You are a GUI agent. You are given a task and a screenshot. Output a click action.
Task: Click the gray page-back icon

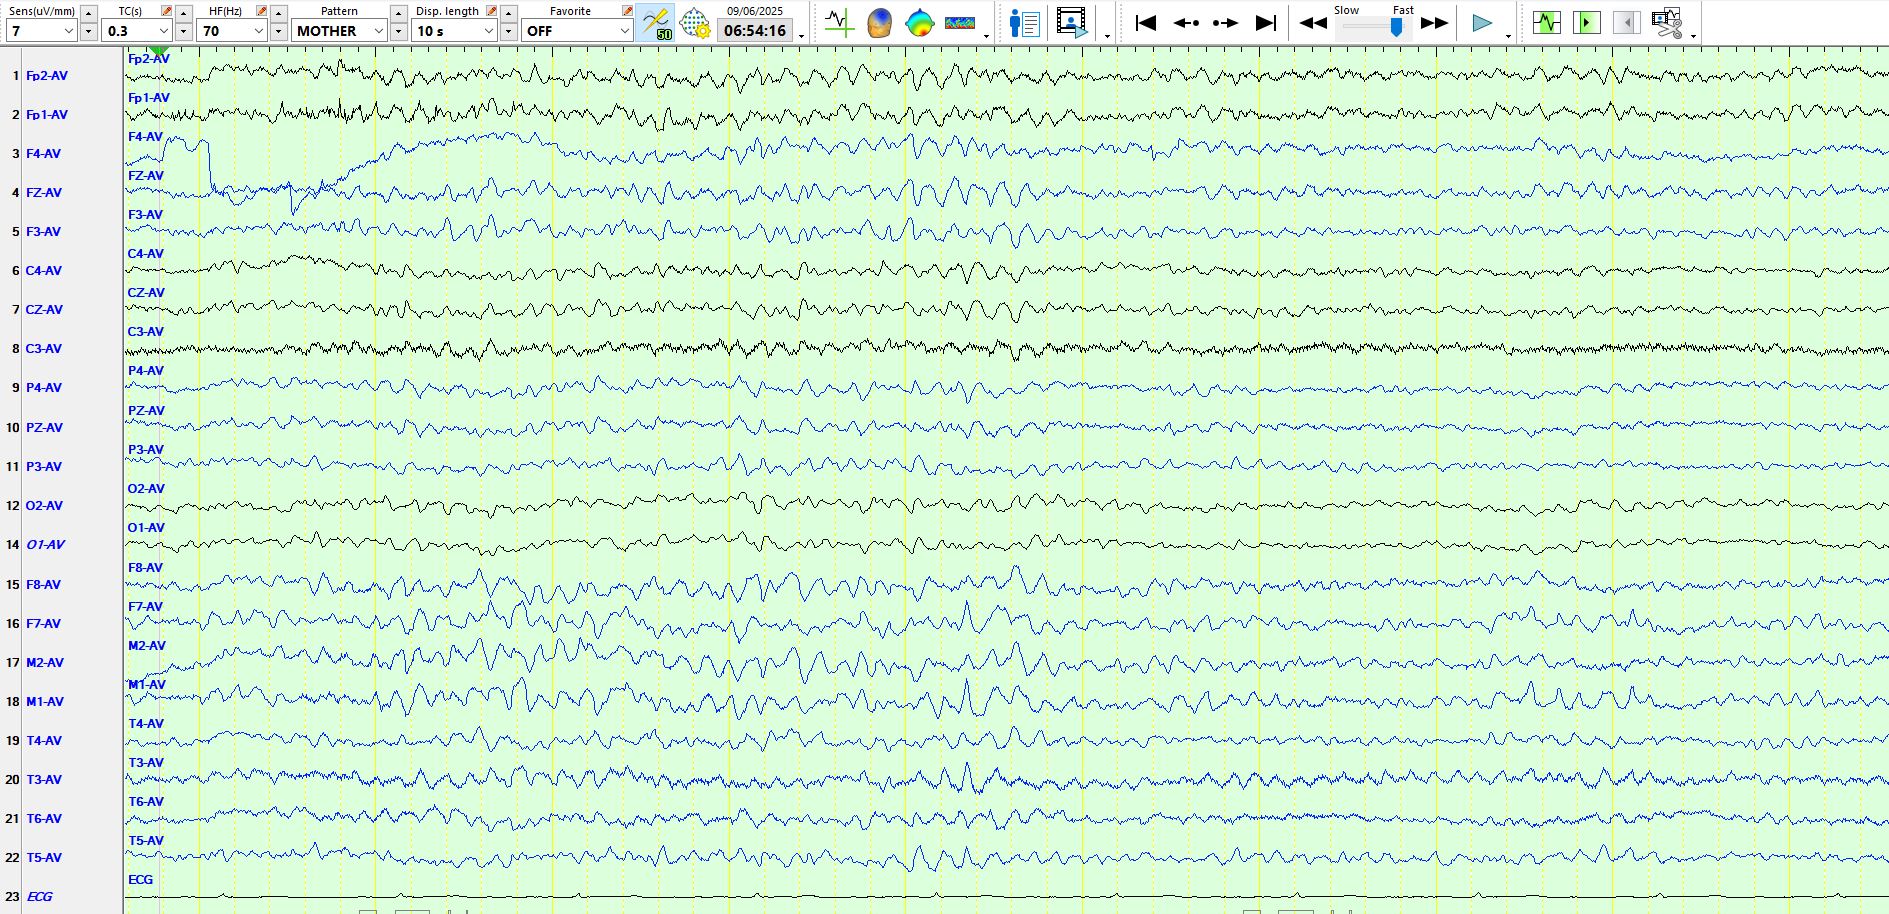click(x=1627, y=22)
